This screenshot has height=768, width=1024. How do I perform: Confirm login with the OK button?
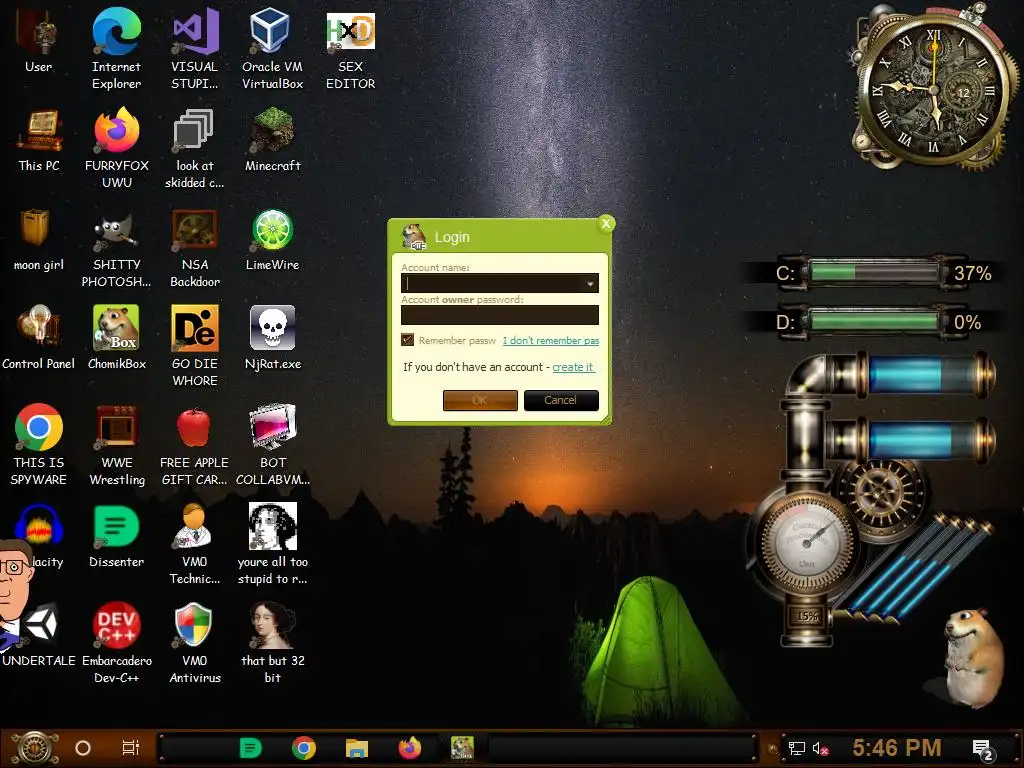click(x=480, y=400)
